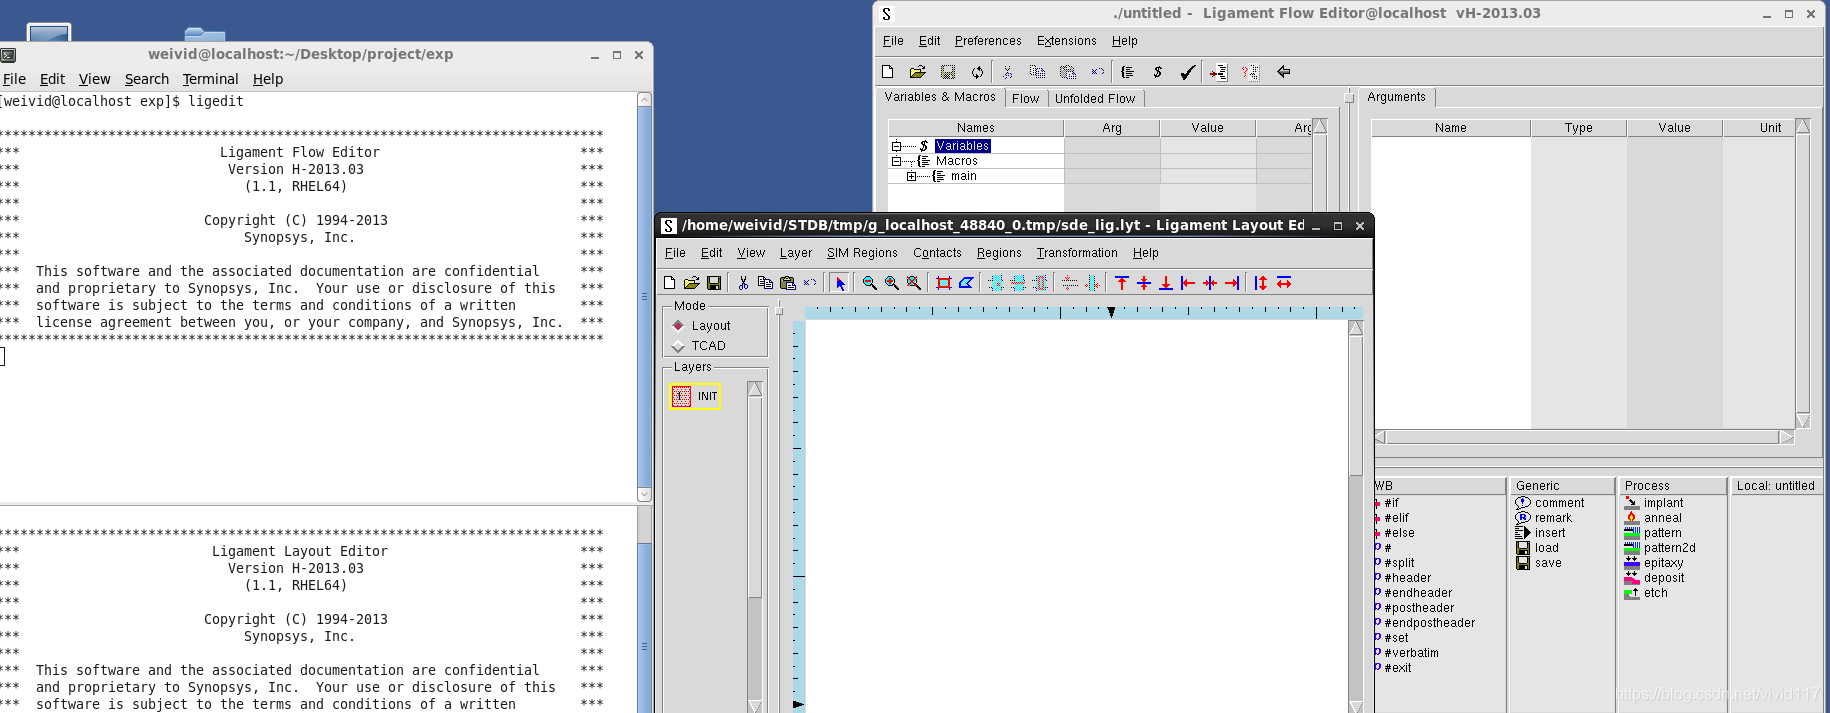Open Contacts menu in Layout Editor
Viewport: 1830px width, 713px height.
(x=937, y=253)
